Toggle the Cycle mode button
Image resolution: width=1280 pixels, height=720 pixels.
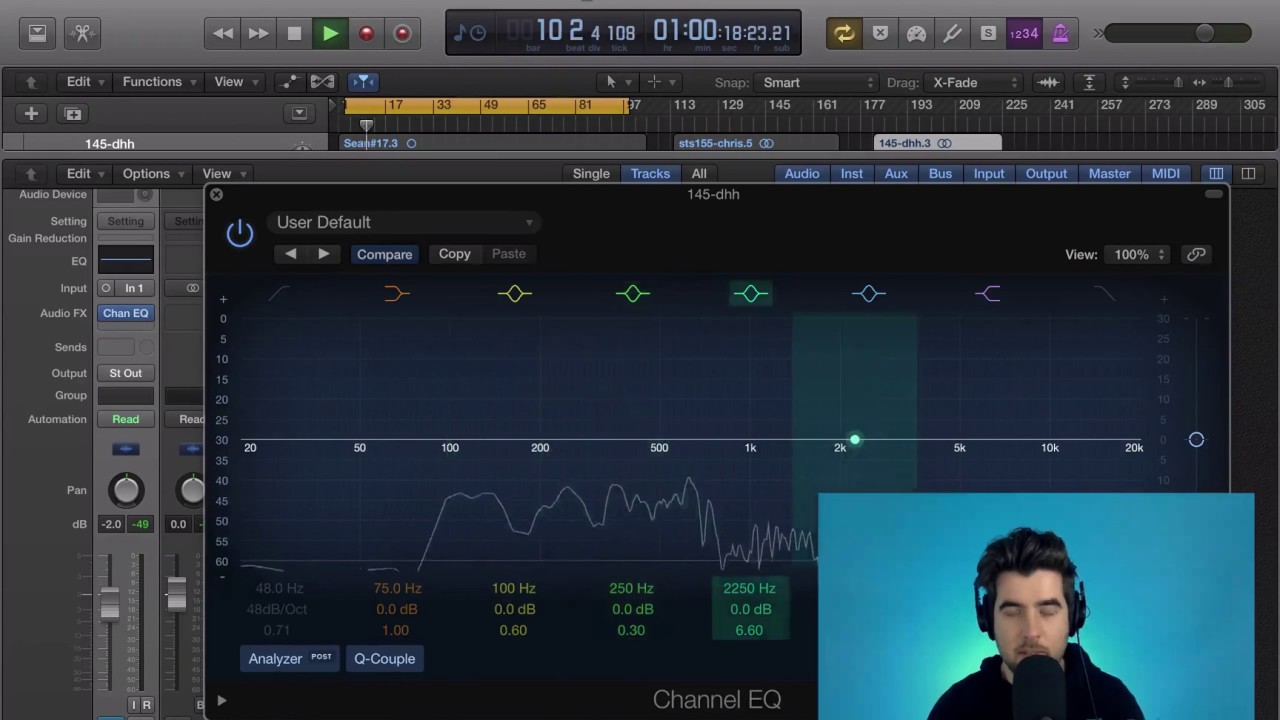[x=844, y=33]
